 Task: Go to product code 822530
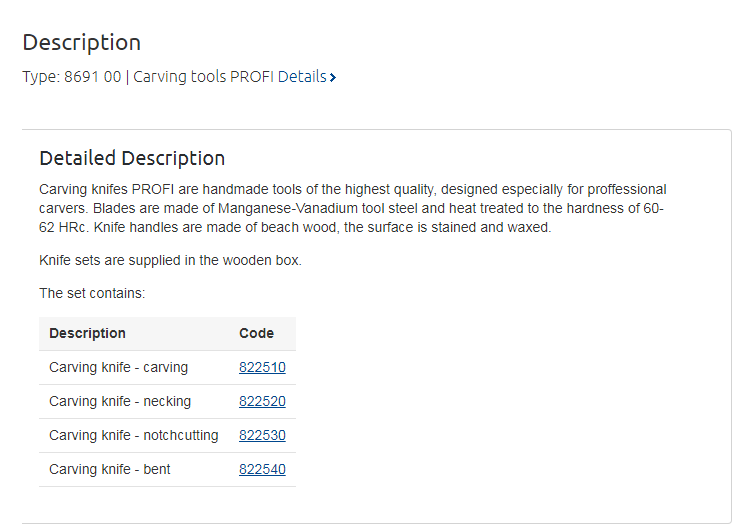point(262,435)
